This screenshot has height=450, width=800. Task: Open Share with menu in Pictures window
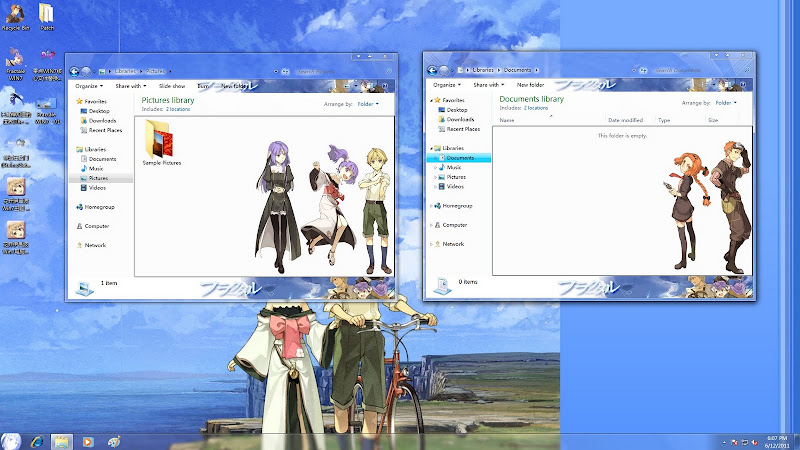(x=131, y=86)
